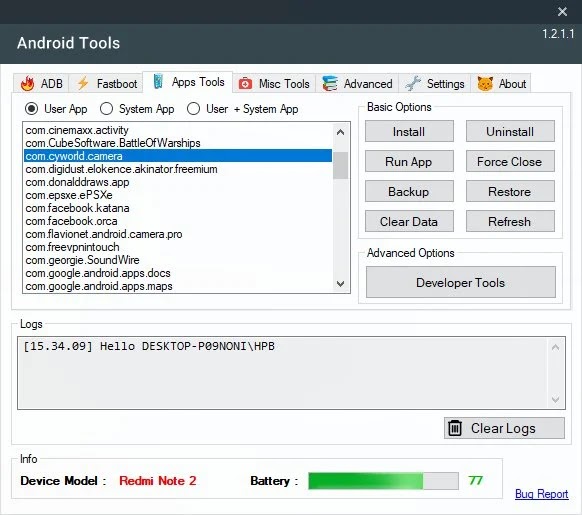Switch to the ADB tab
Viewport: 582px width, 515px height.
41,84
